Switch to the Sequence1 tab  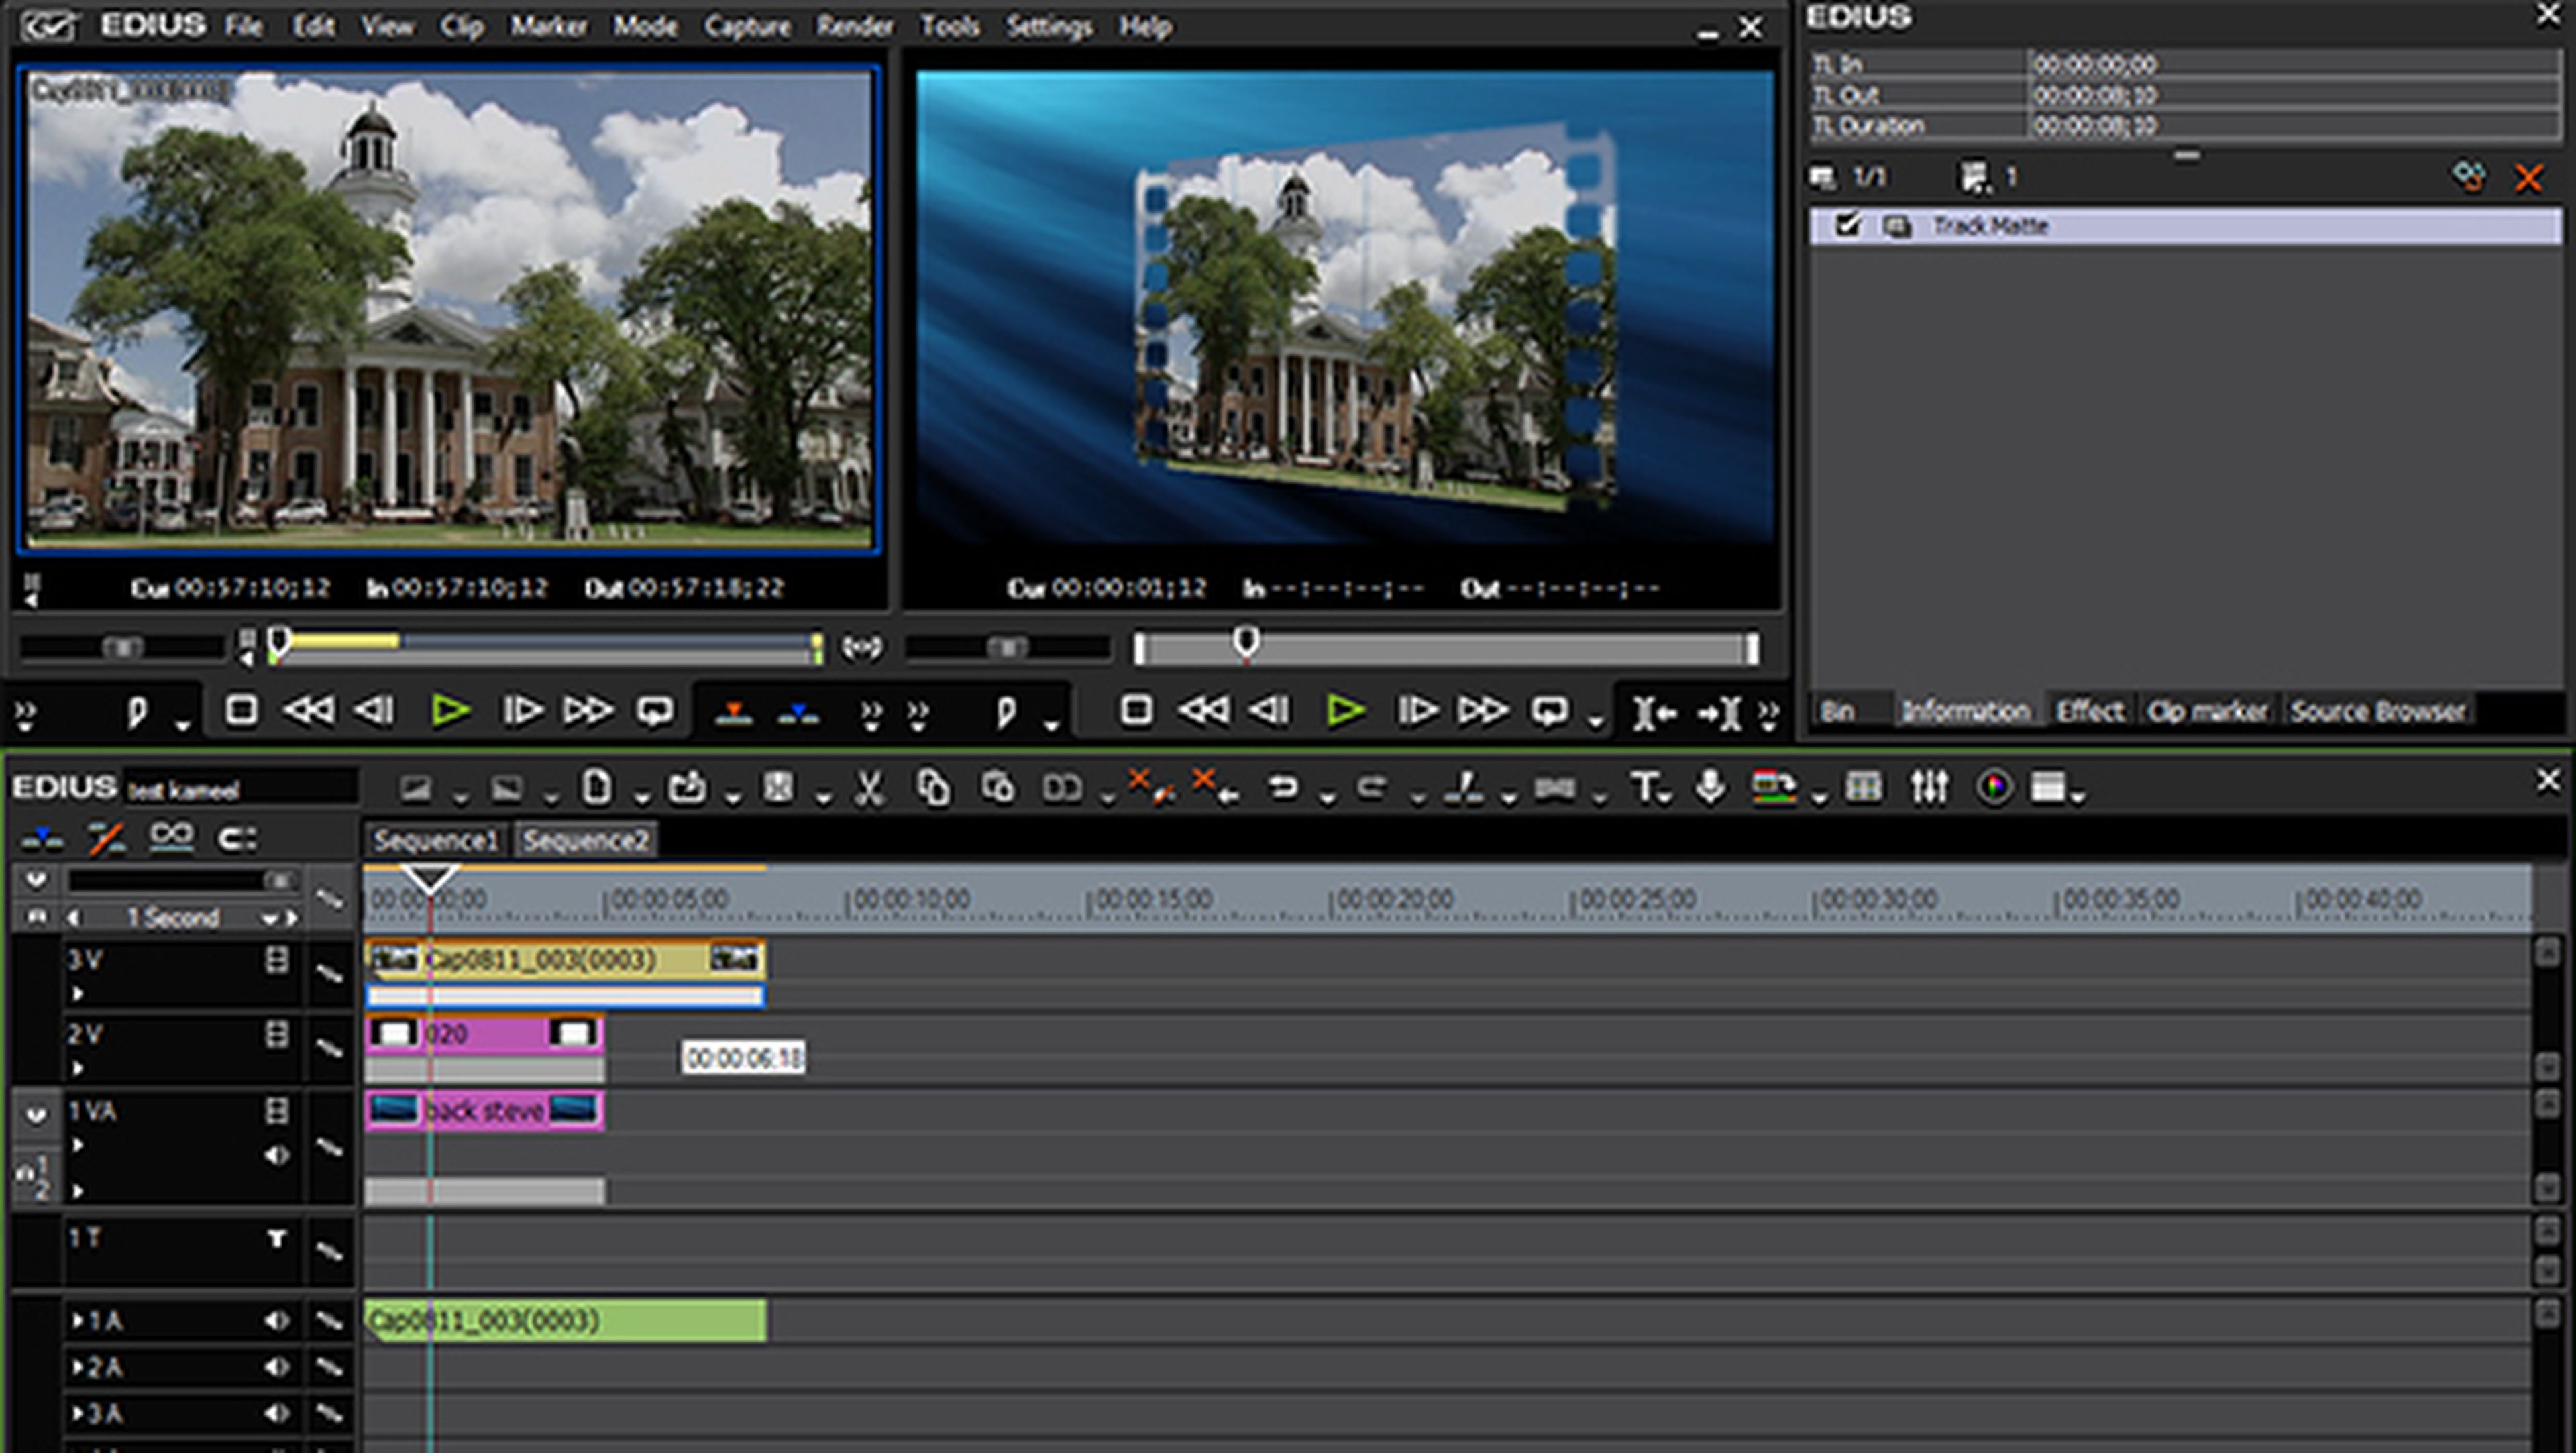click(x=436, y=840)
